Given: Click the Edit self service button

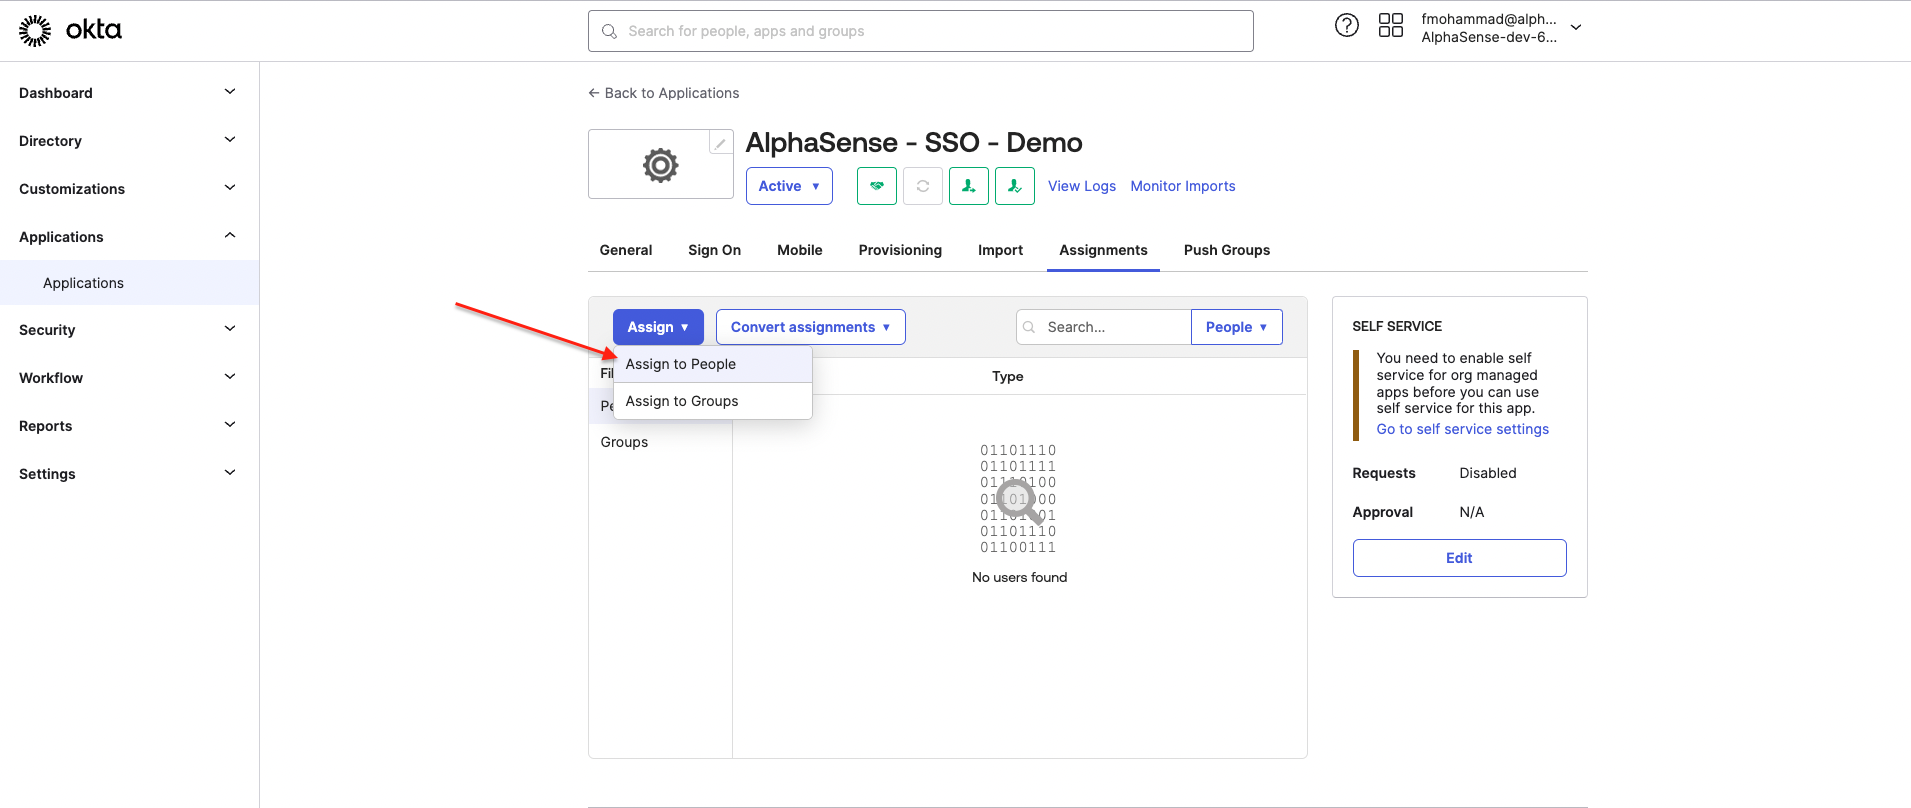Looking at the screenshot, I should tap(1460, 558).
